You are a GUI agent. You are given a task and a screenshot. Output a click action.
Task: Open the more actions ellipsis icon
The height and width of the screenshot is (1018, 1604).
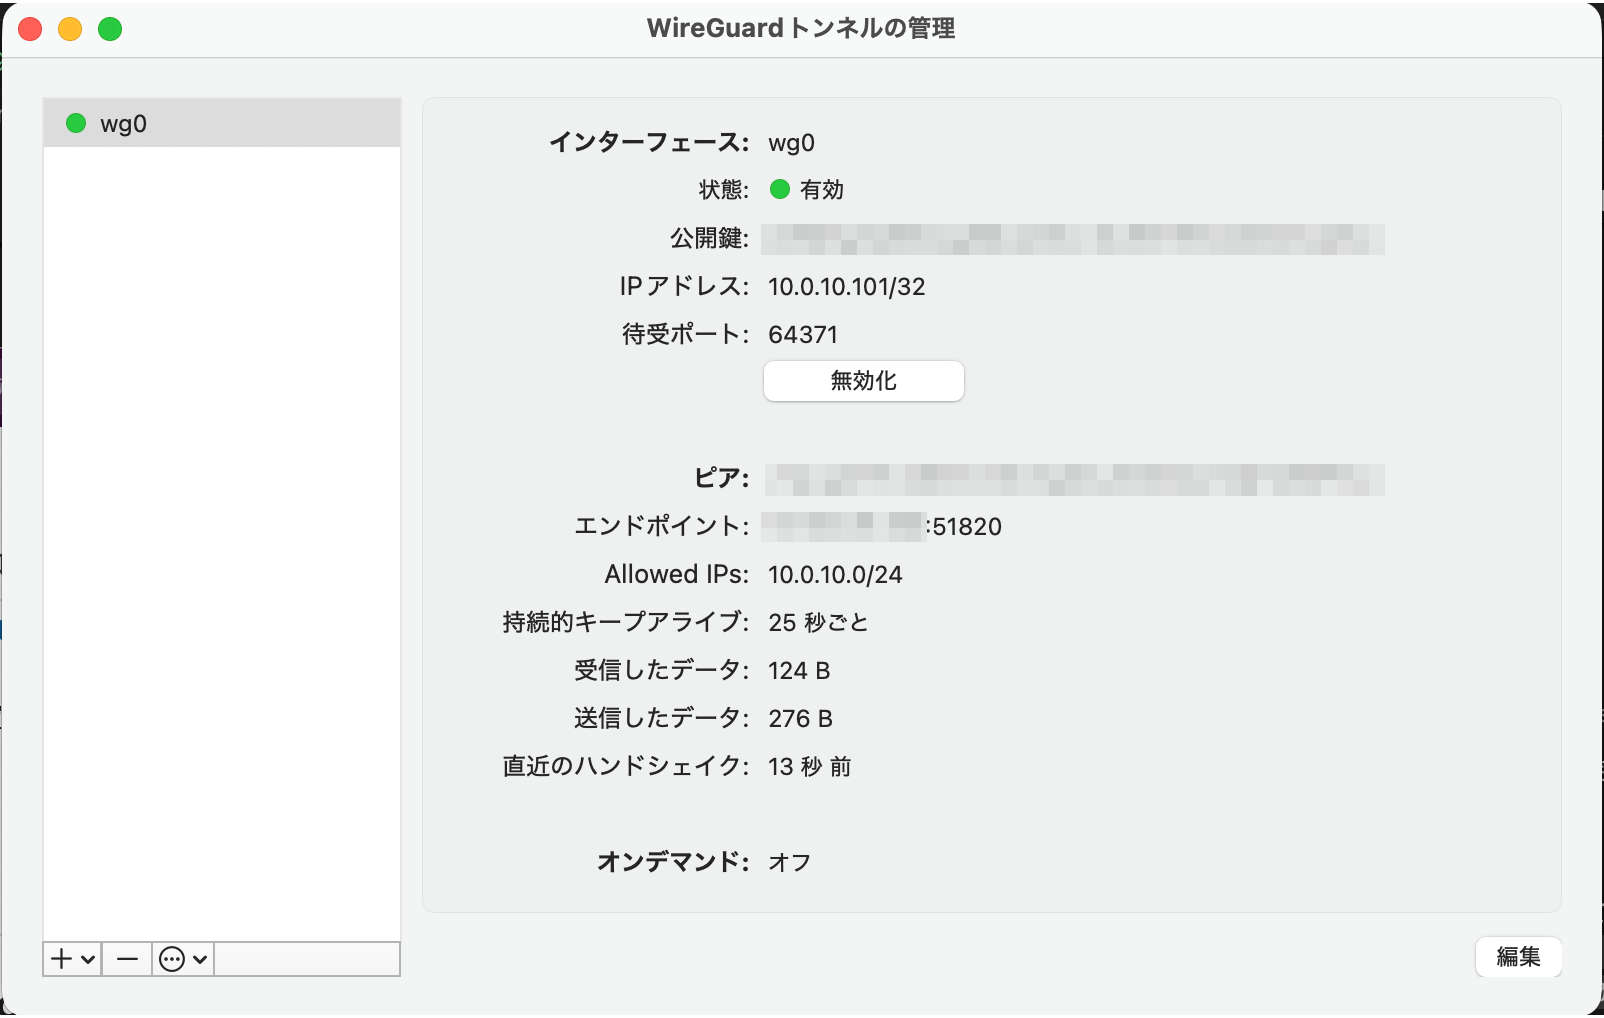(172, 958)
